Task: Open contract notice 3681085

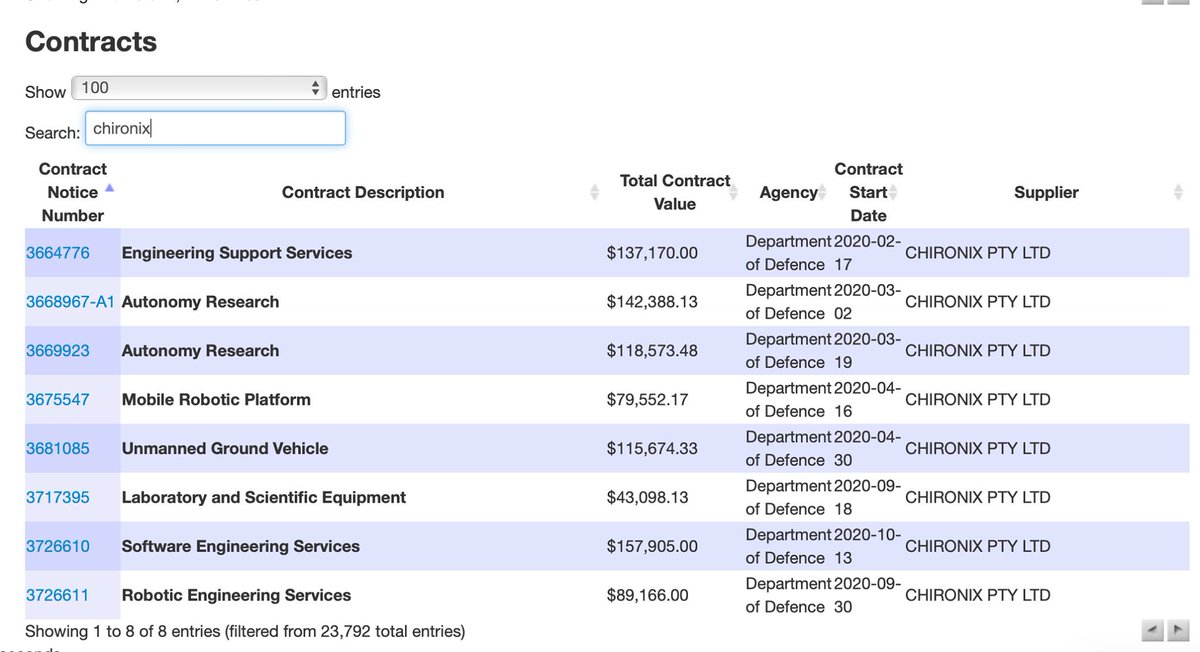Action: [x=57, y=449]
